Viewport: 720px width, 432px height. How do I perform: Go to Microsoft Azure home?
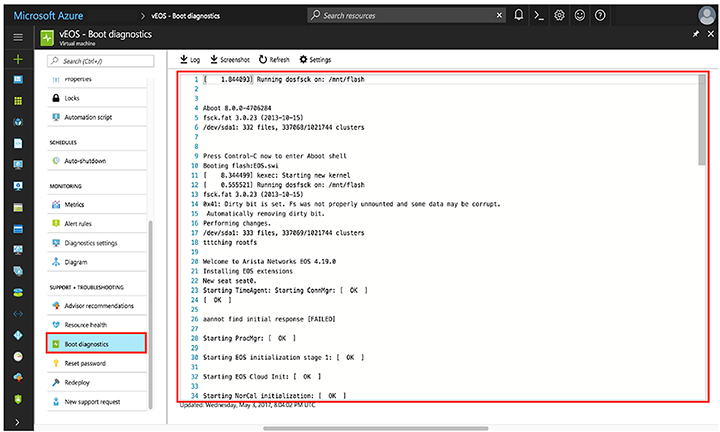[x=48, y=16]
